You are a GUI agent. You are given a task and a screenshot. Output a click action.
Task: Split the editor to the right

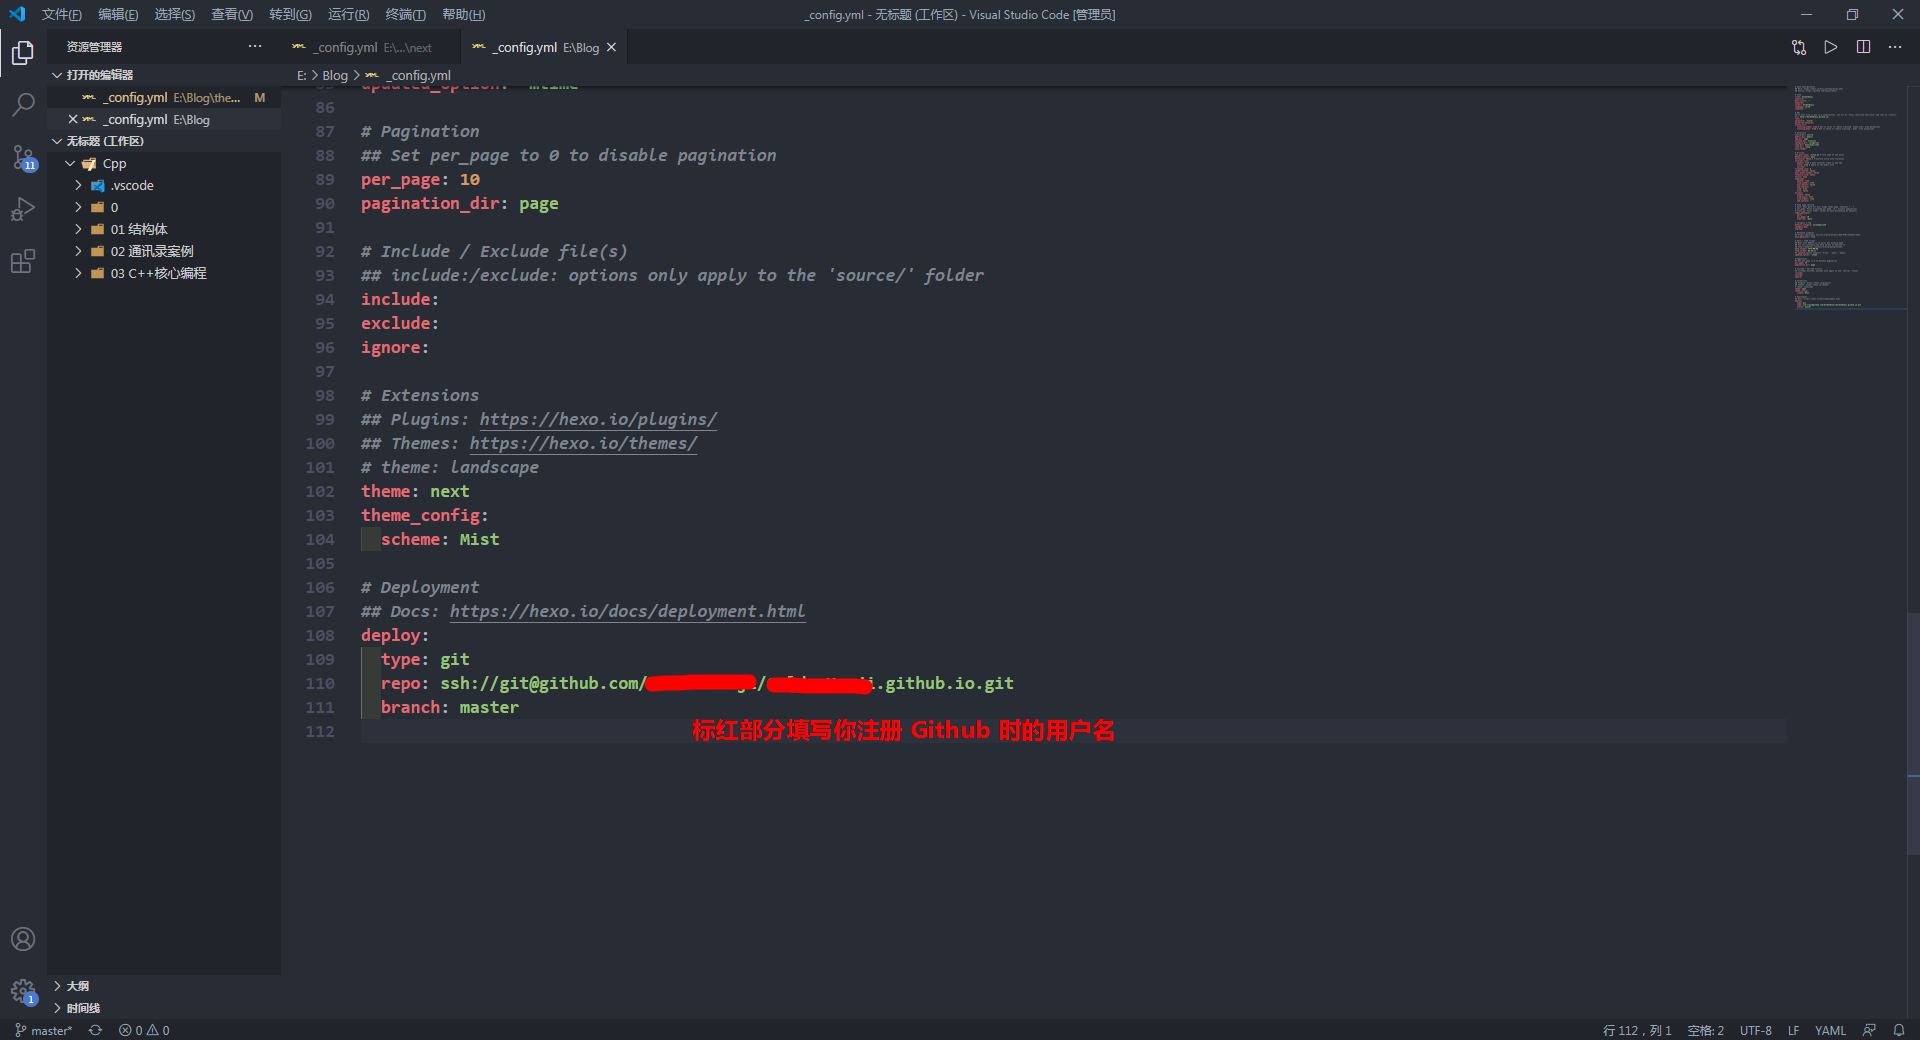coord(1863,47)
